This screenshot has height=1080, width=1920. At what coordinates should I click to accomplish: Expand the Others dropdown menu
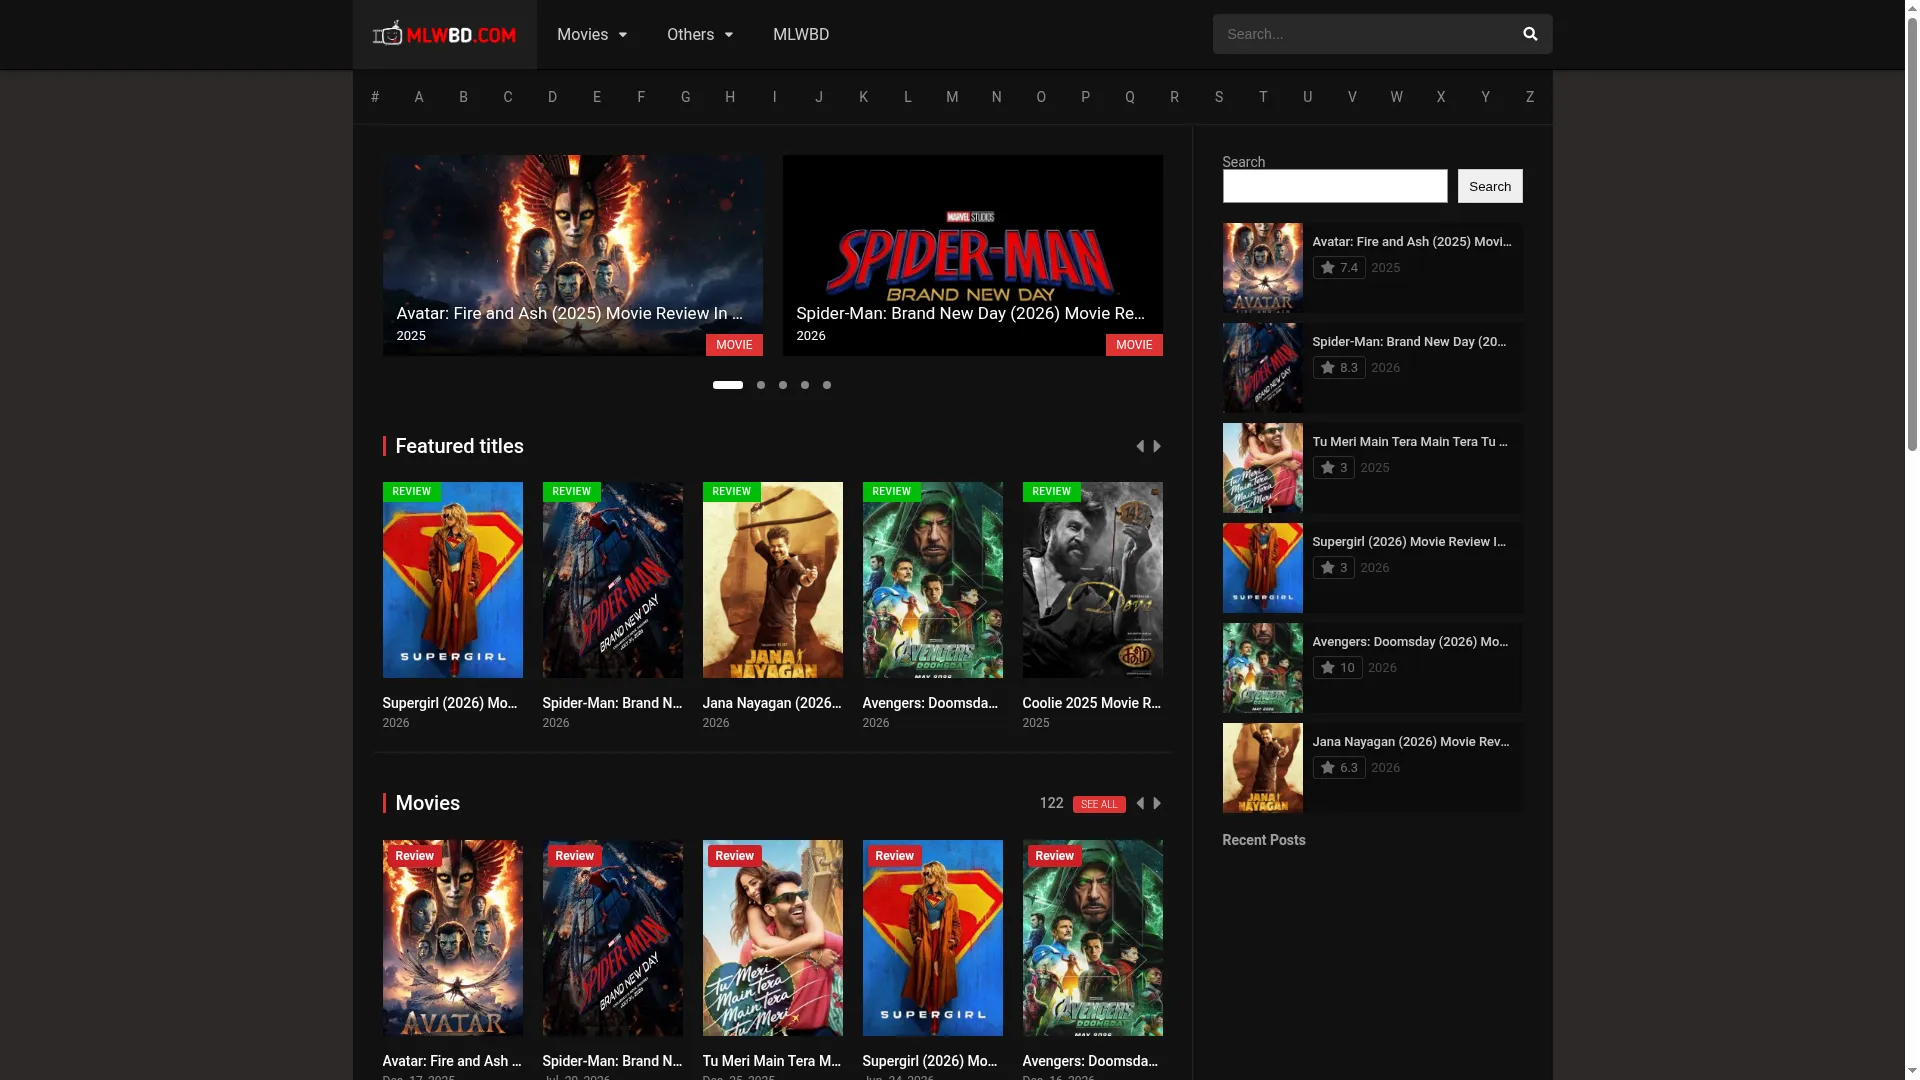(700, 35)
